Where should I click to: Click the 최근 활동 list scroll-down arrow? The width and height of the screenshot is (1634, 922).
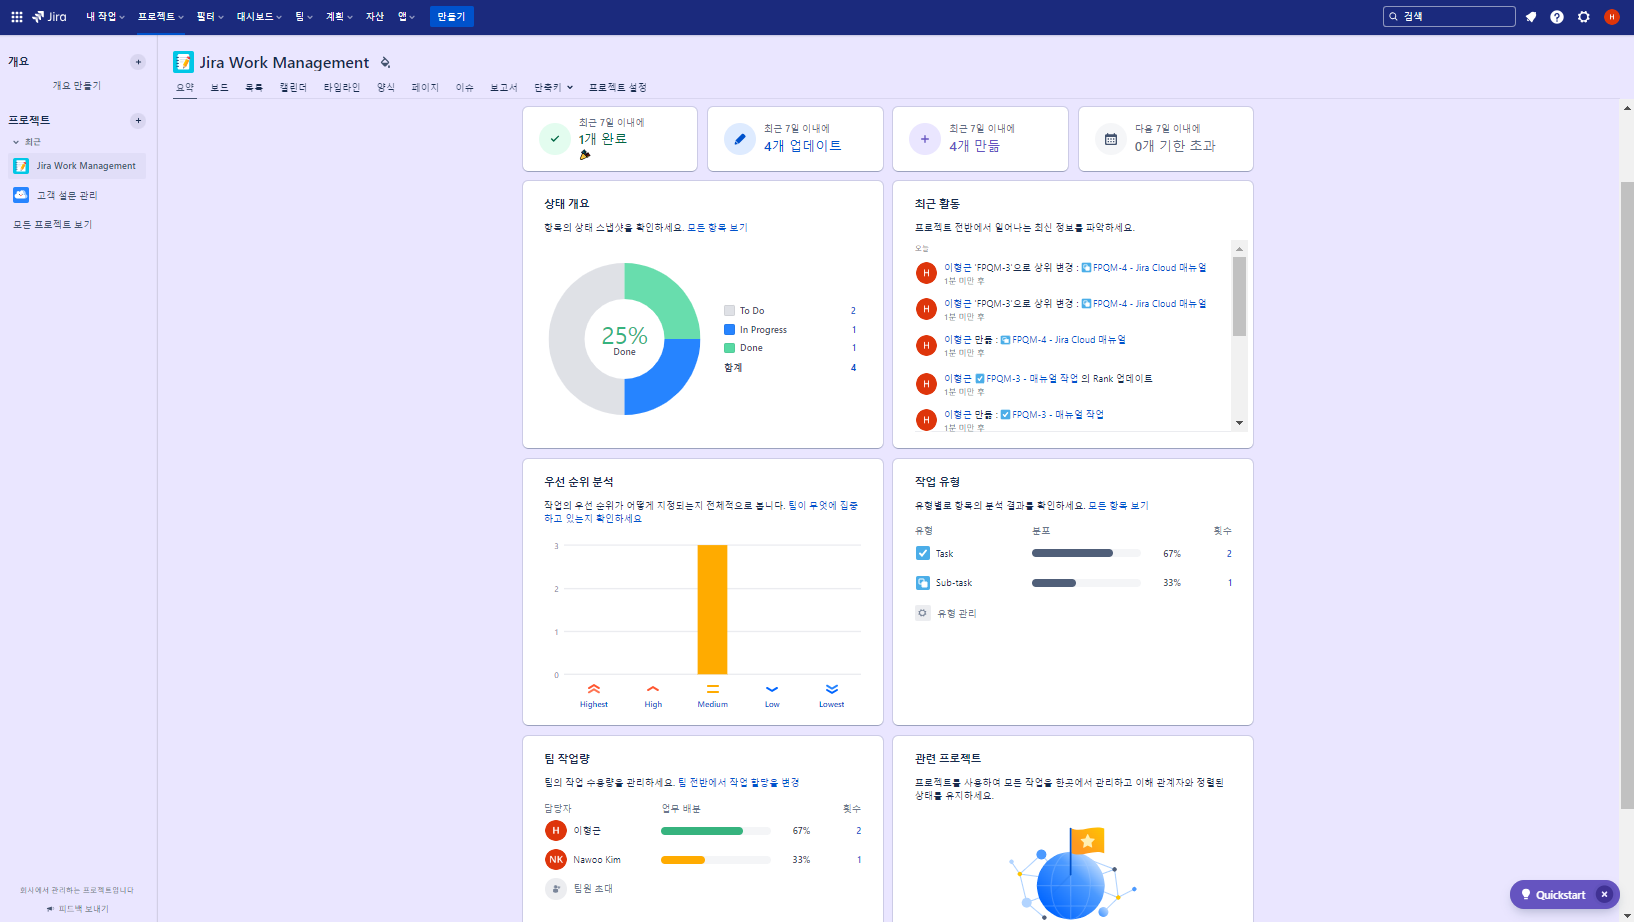pos(1240,423)
